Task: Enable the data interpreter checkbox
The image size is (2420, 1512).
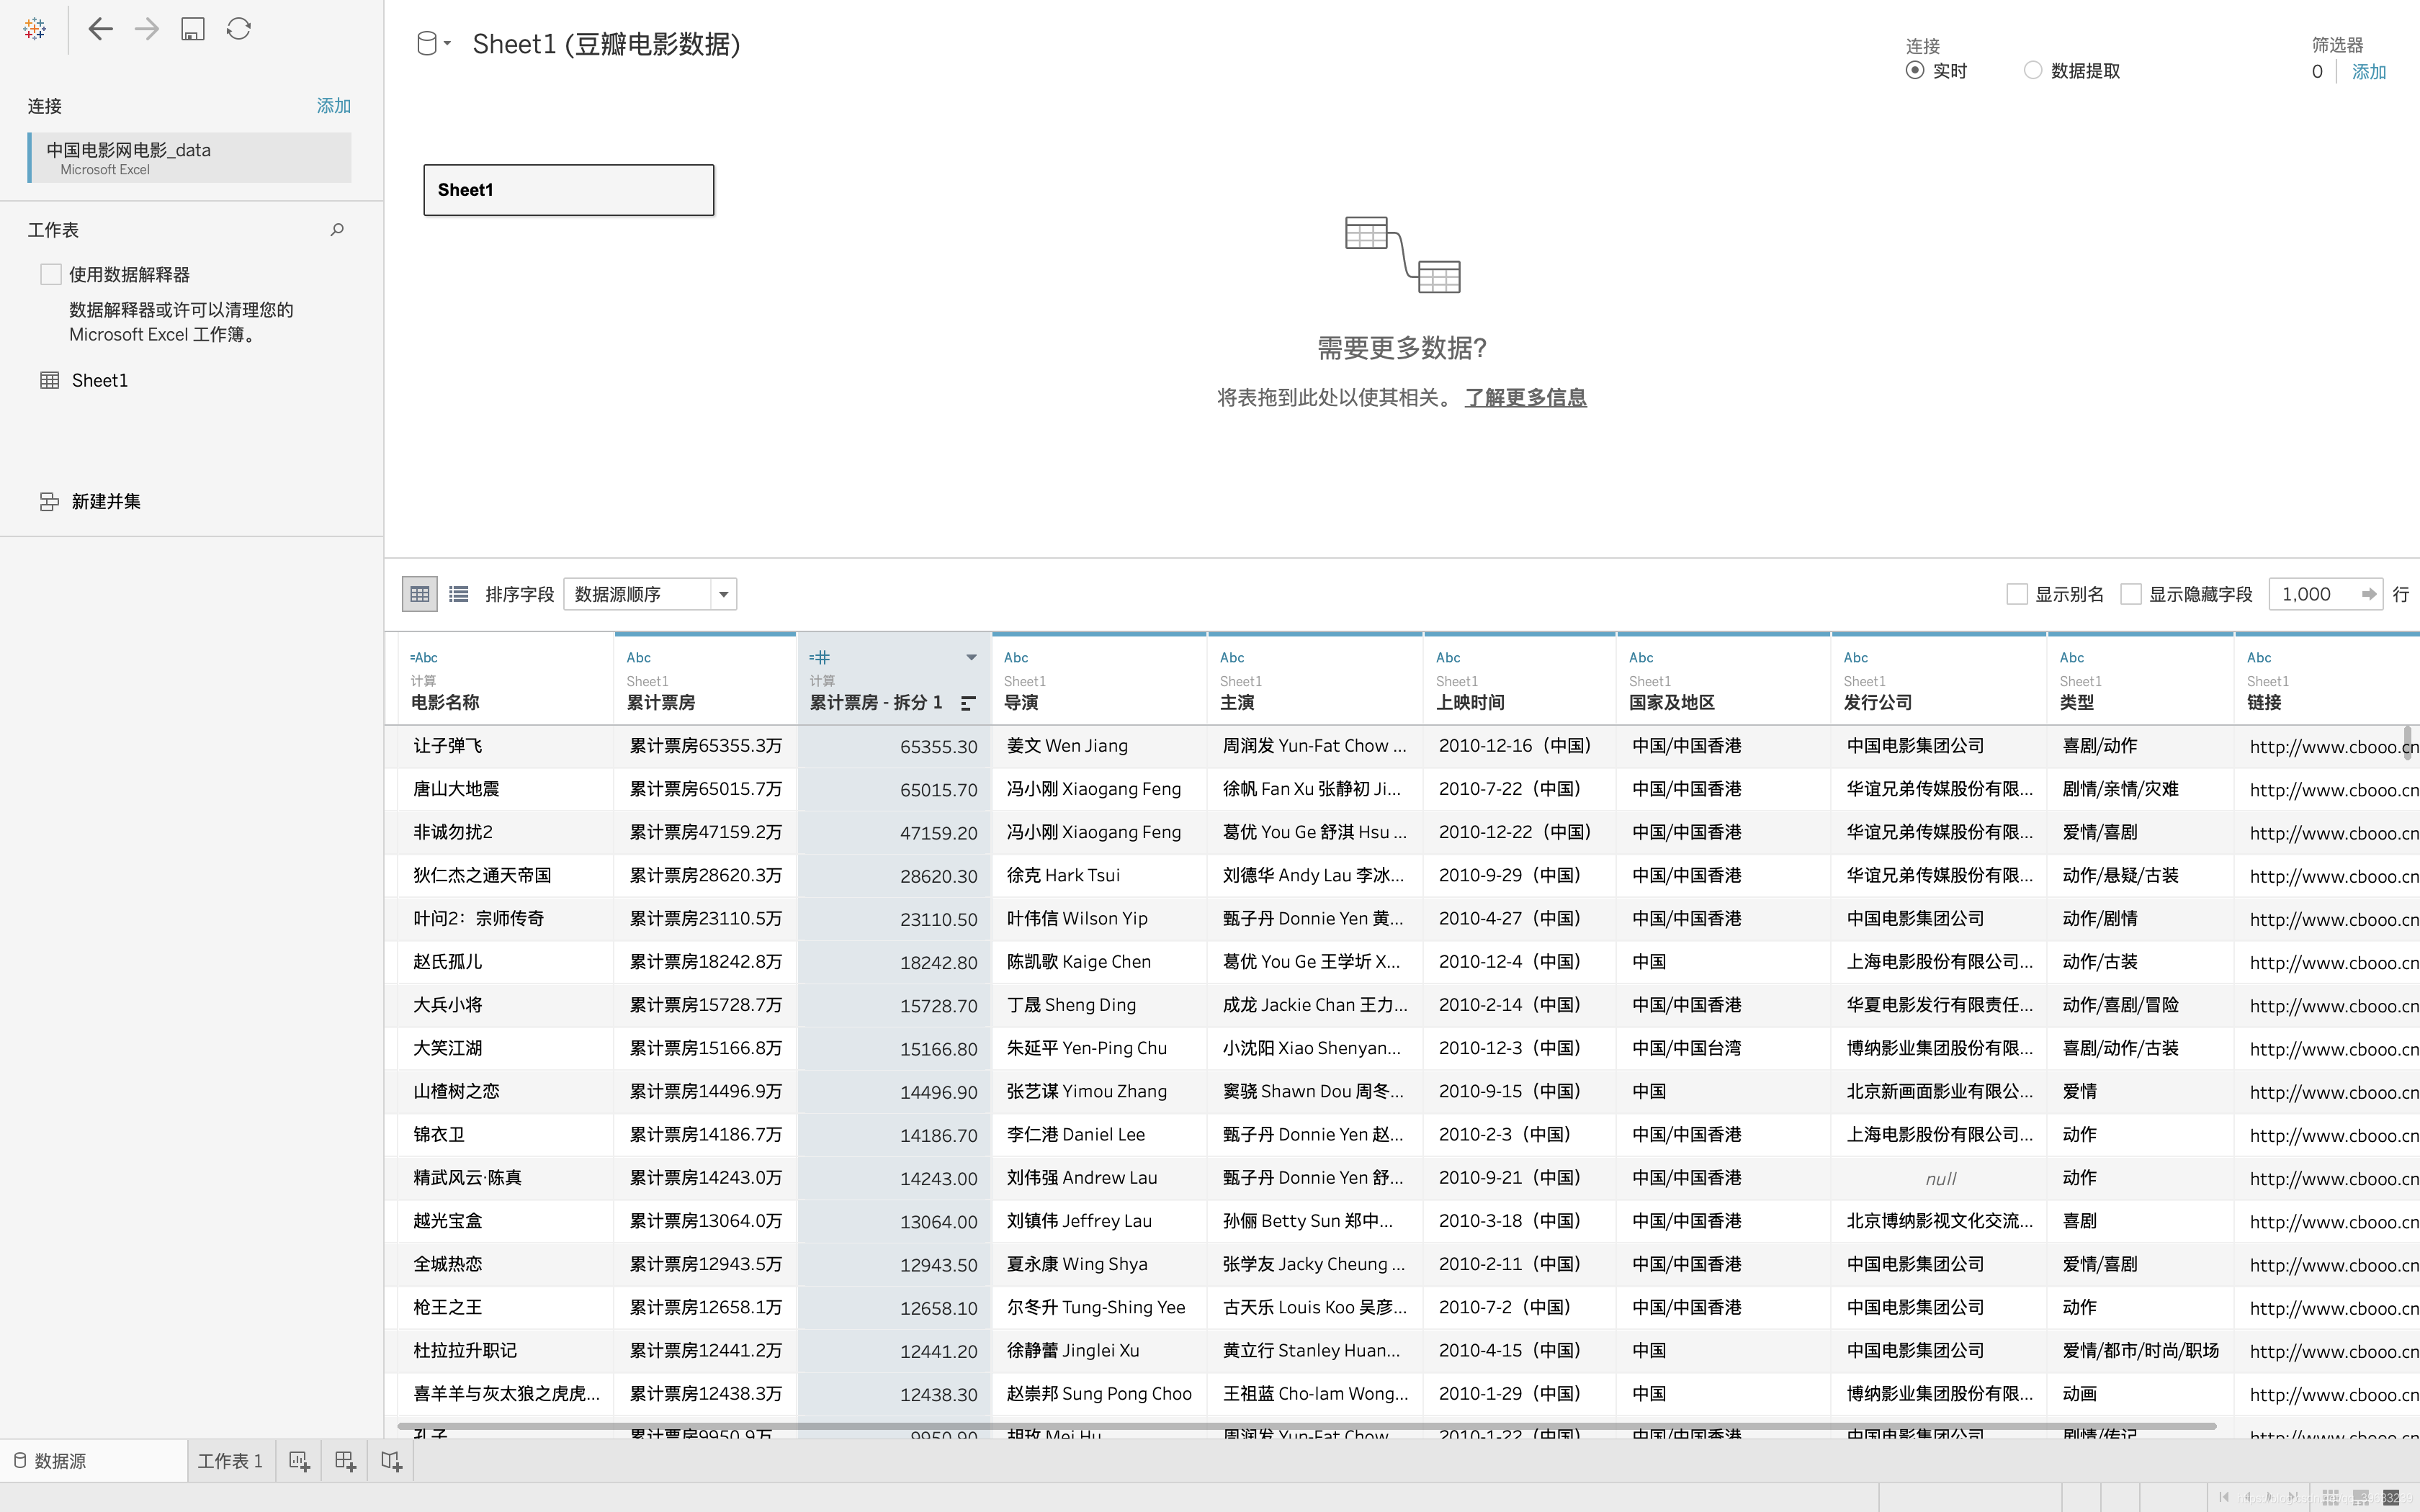Action: [x=51, y=274]
